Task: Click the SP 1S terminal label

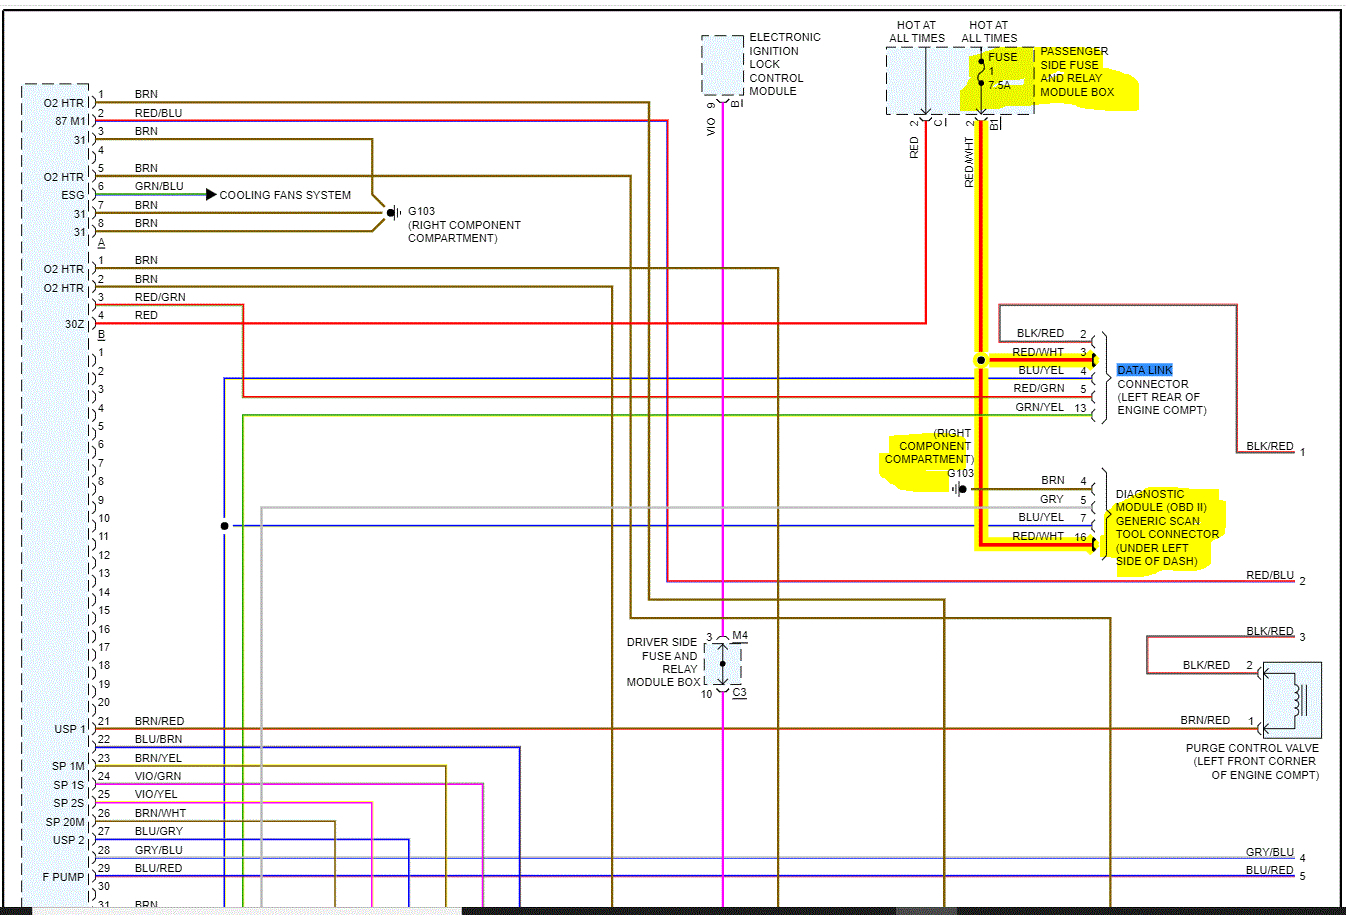Action: pos(69,785)
